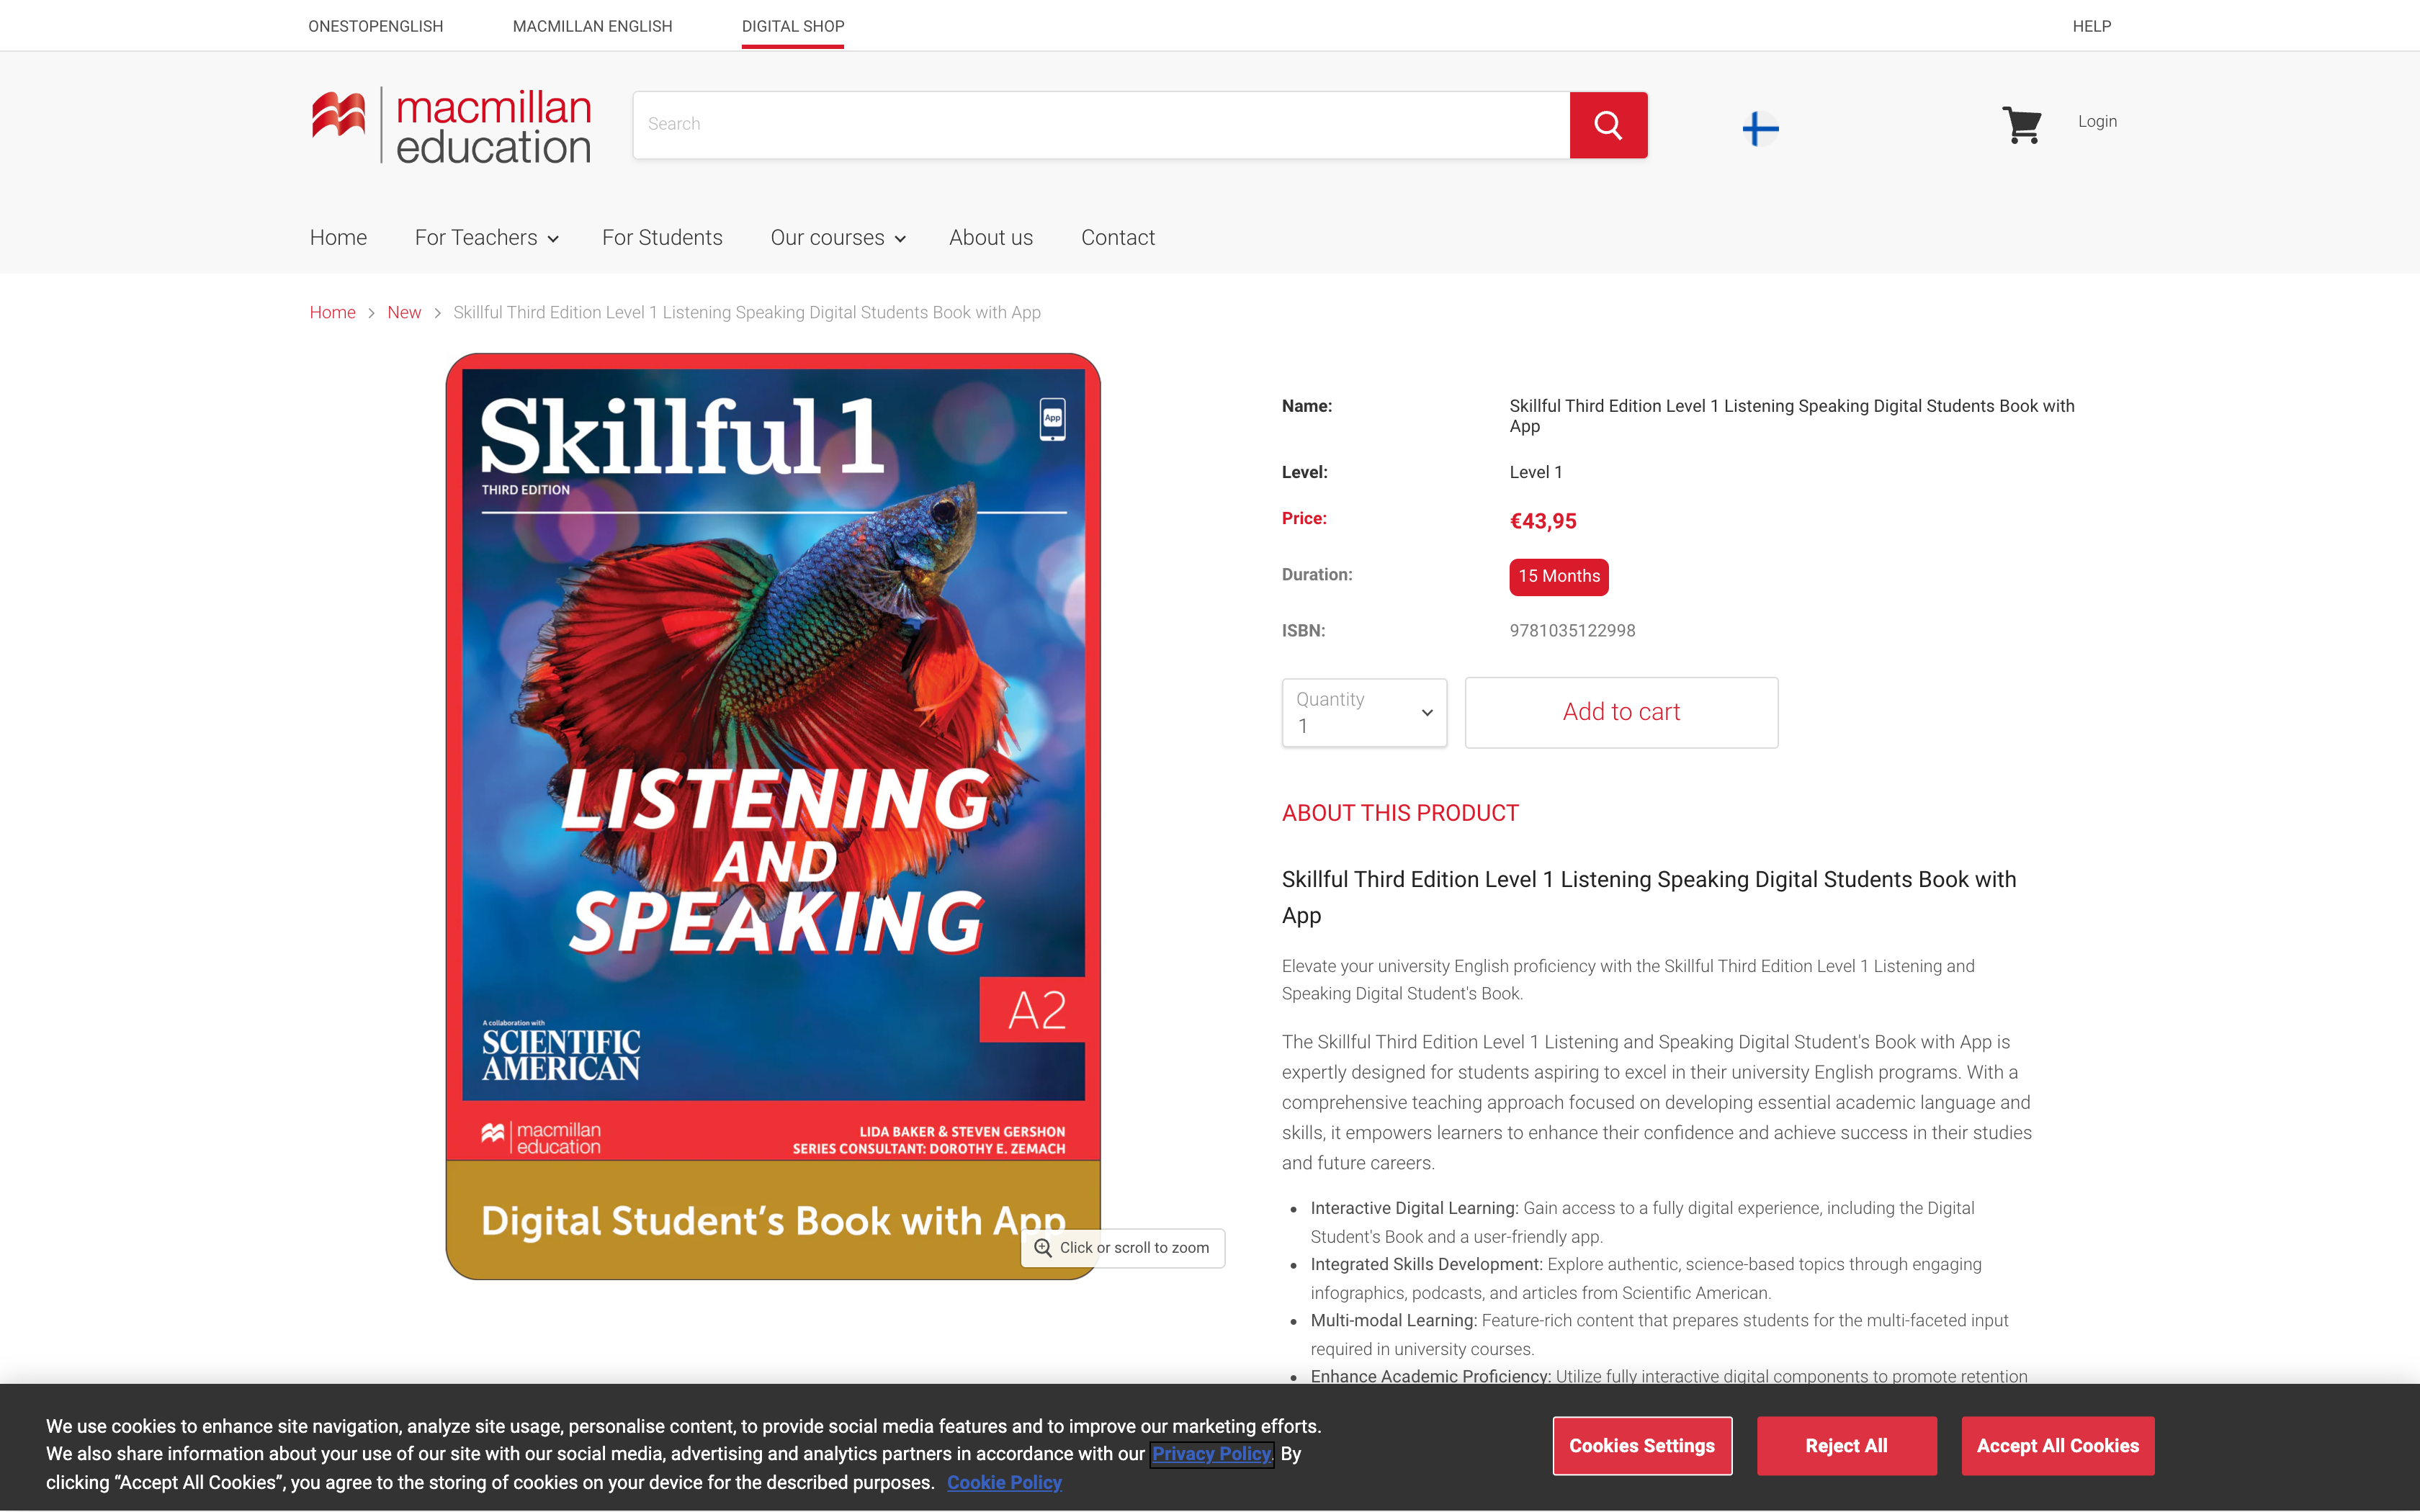The image size is (2420, 1512).
Task: Open the HELP link
Action: coord(2091,26)
